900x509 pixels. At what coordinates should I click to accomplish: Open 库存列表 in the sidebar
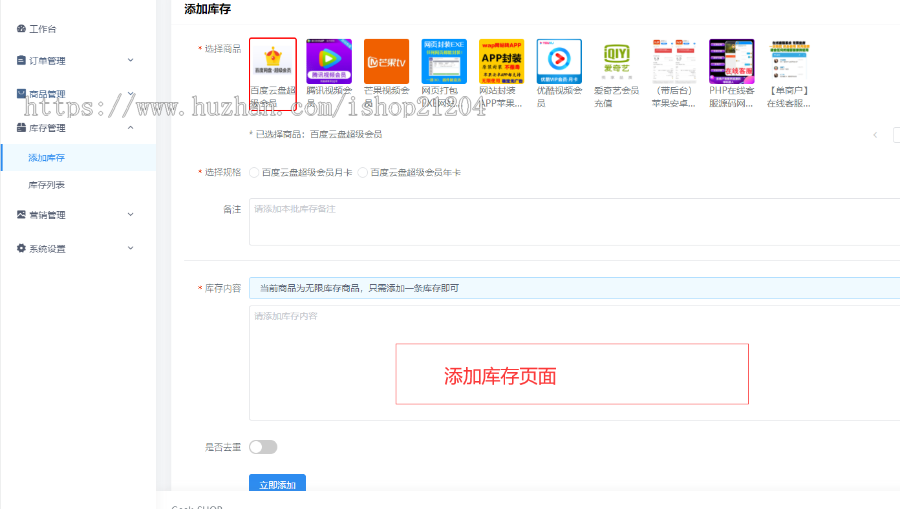coord(46,185)
